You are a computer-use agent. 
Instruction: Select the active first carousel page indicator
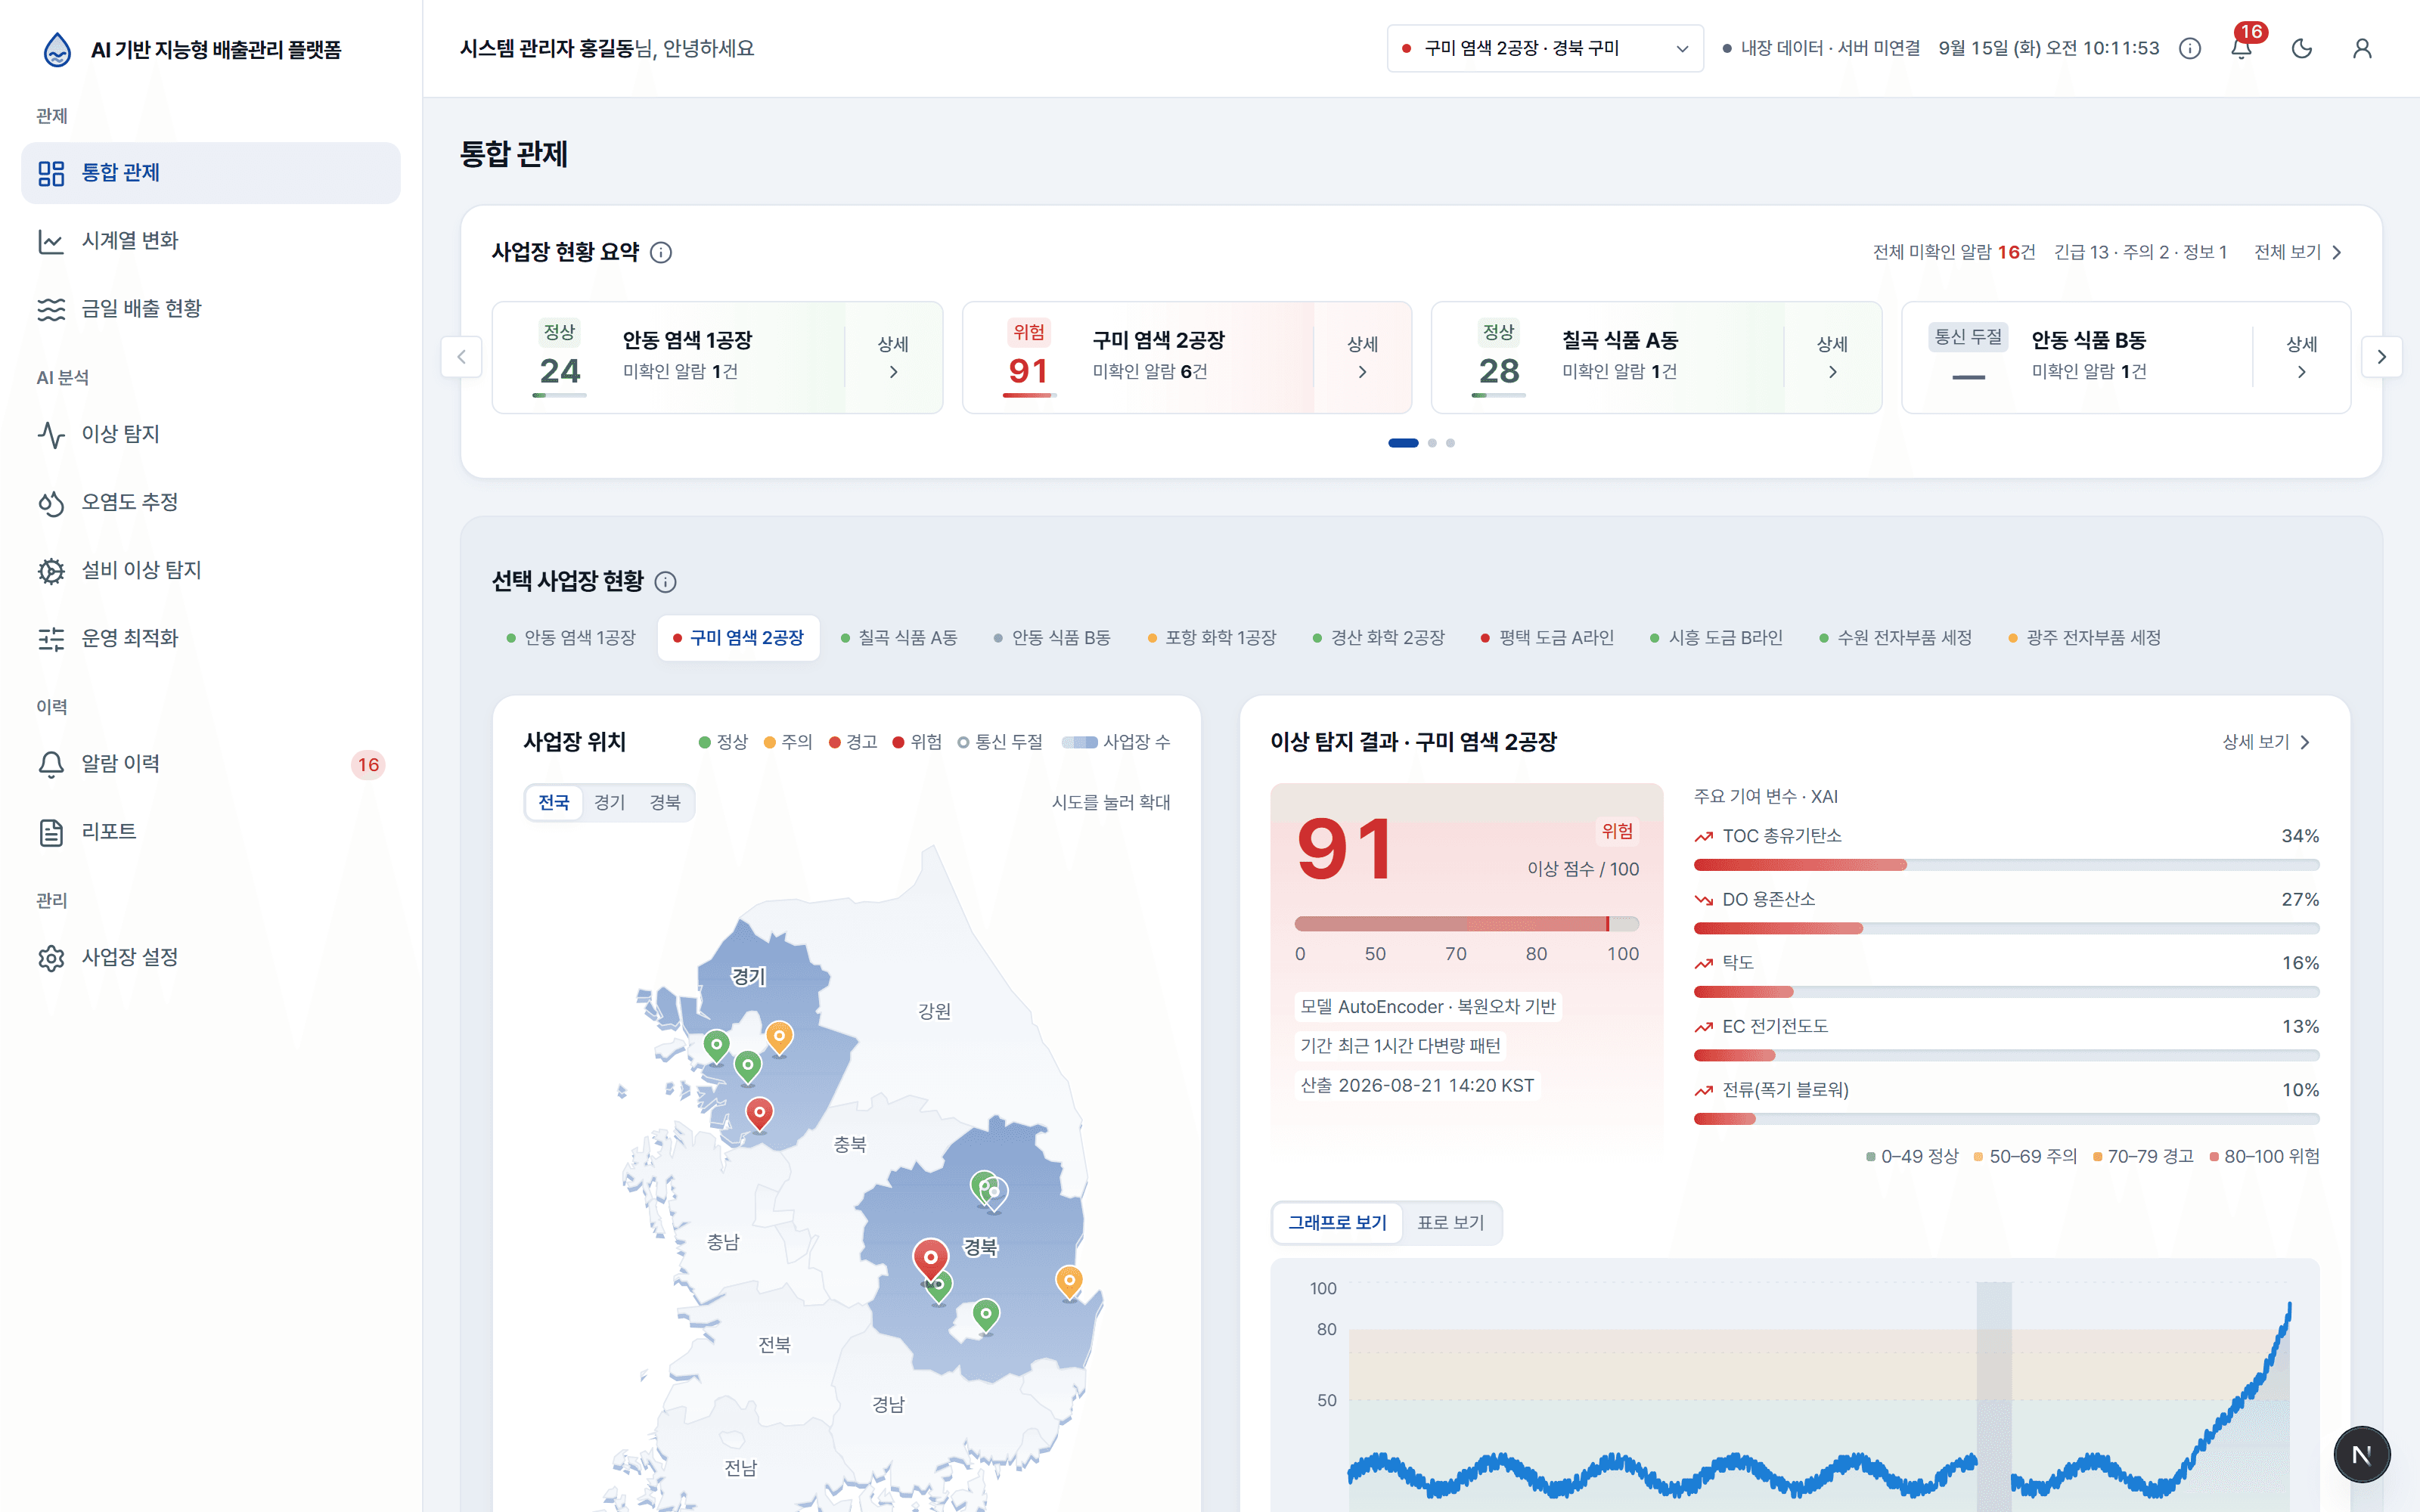1403,443
